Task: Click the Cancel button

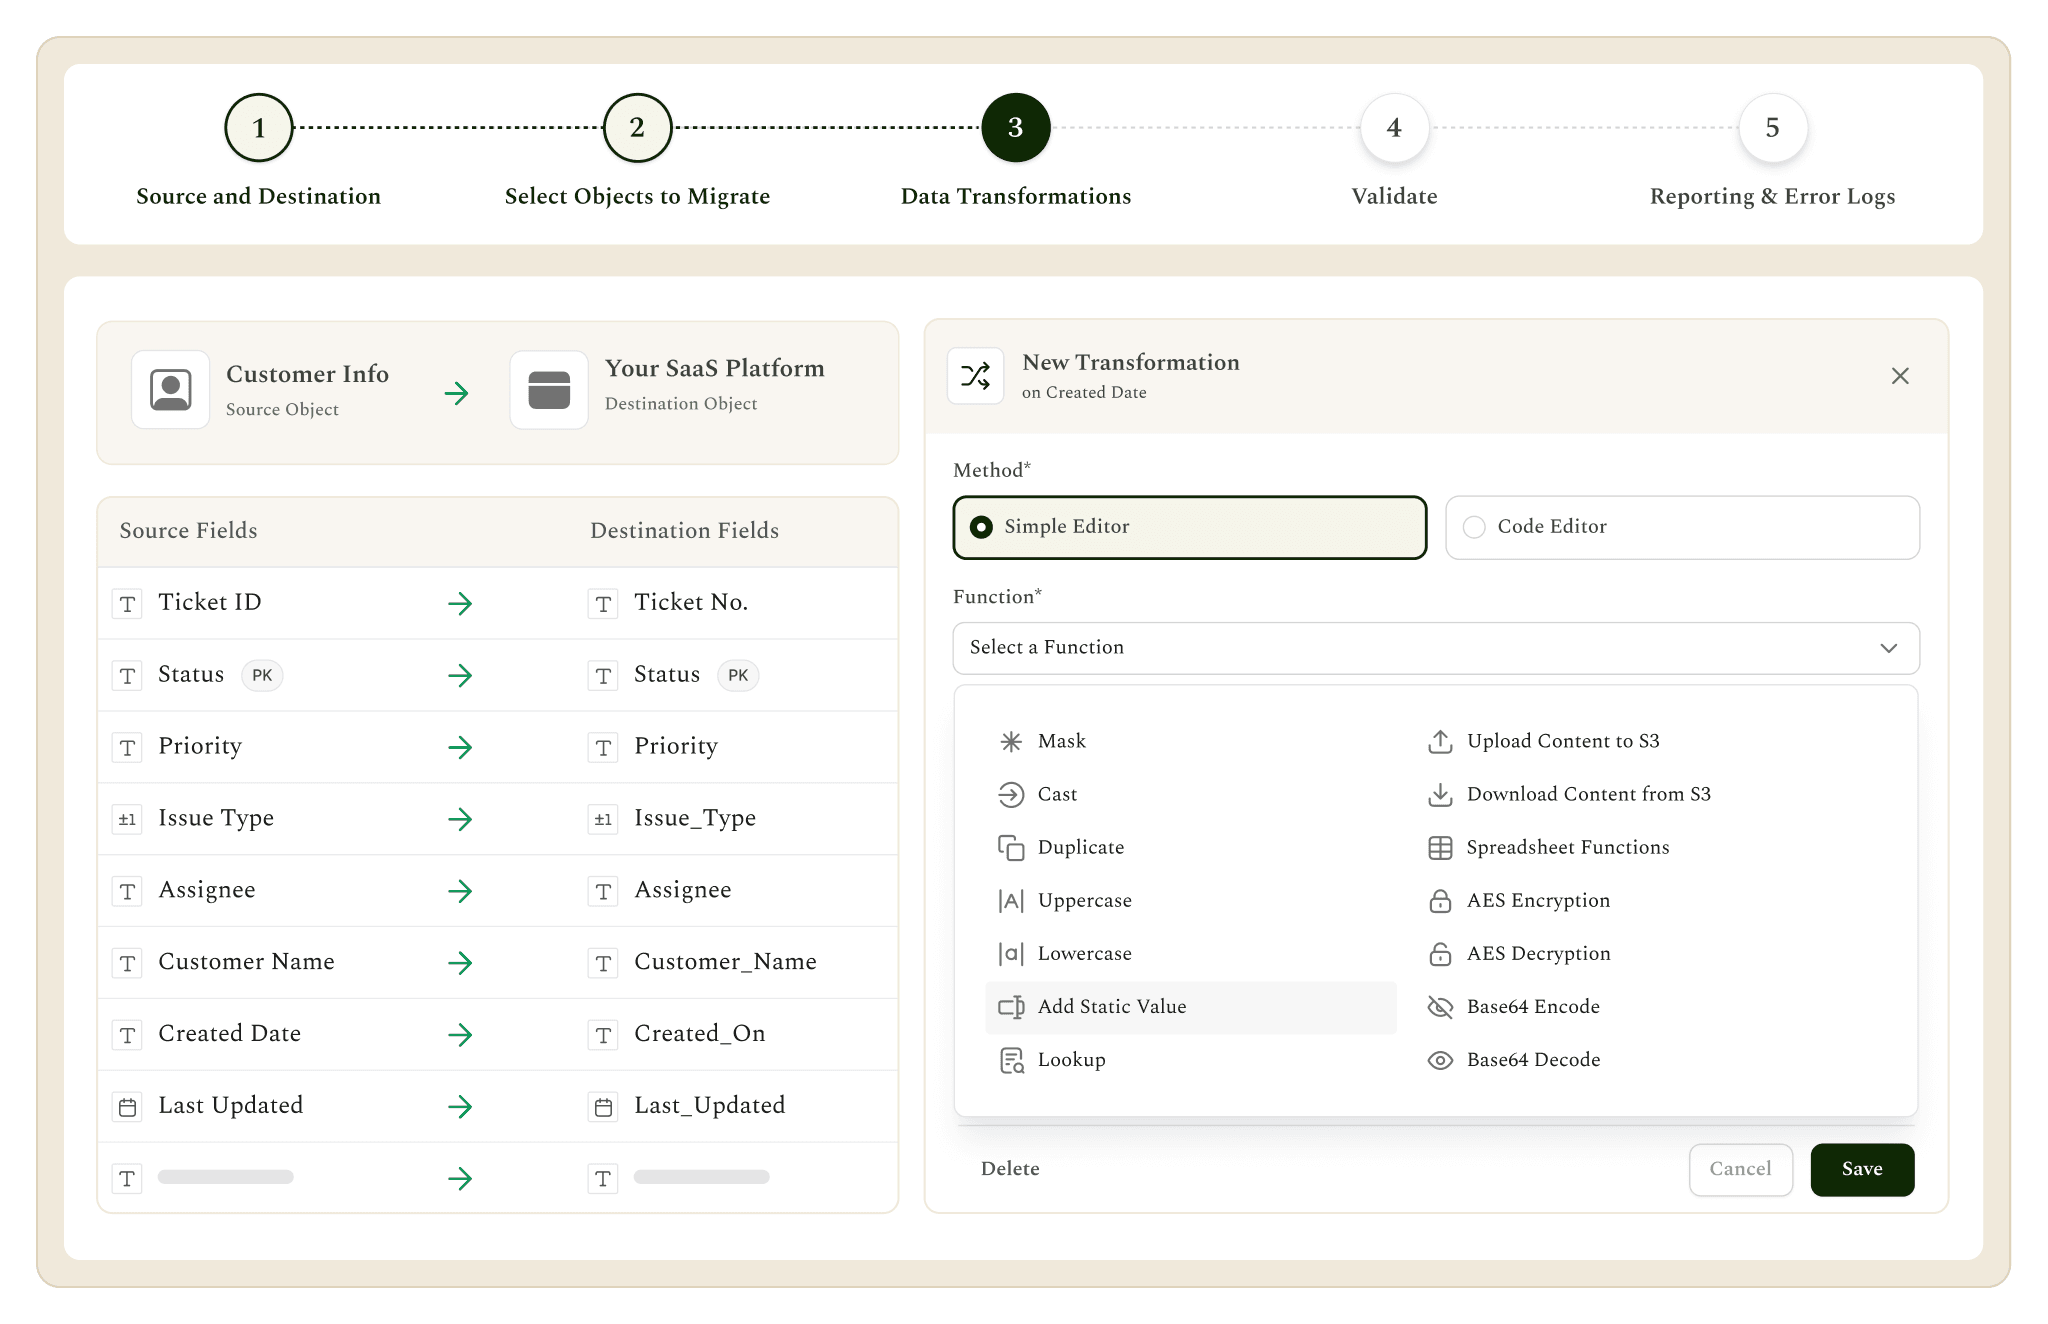Action: (x=1740, y=1169)
